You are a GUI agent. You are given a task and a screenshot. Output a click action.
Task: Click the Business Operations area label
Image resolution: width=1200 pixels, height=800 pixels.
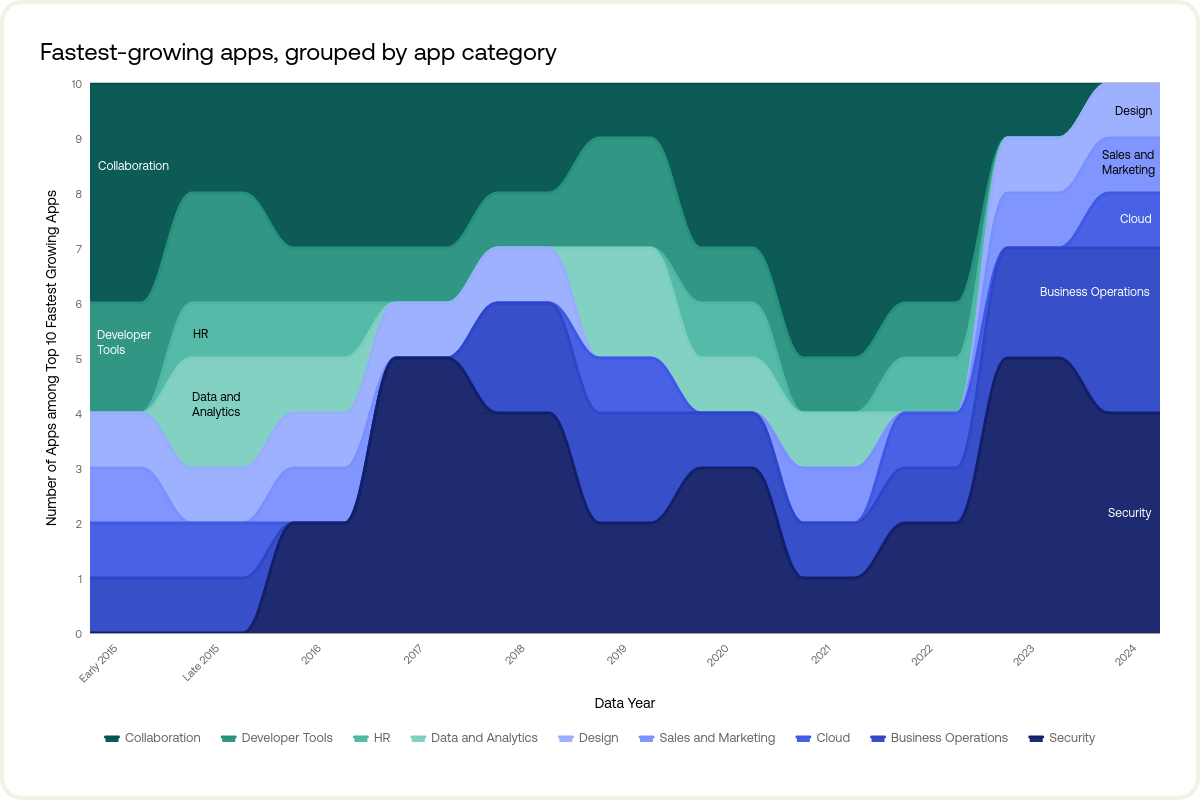point(1094,292)
